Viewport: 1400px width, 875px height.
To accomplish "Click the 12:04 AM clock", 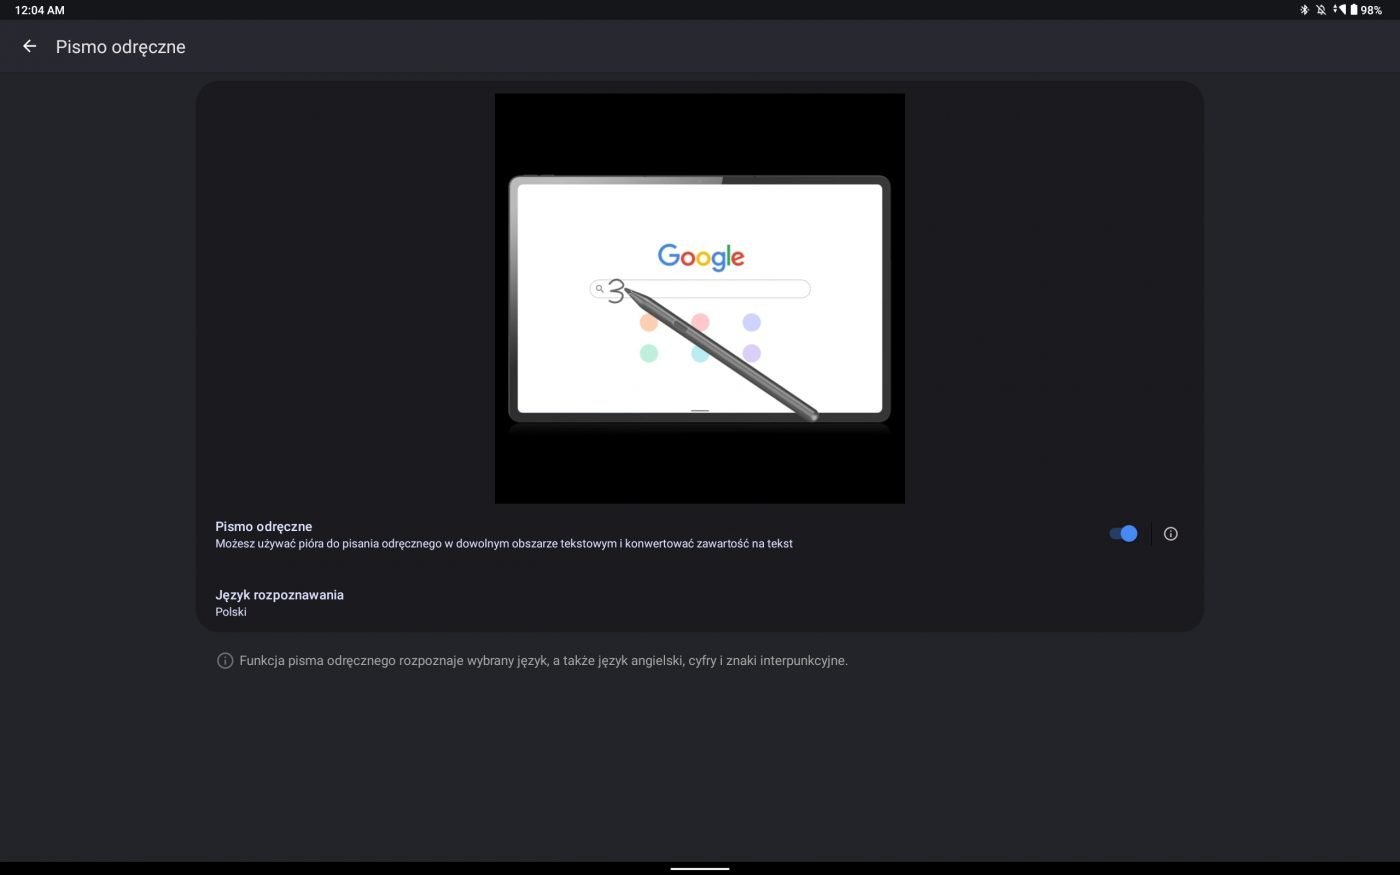I will point(40,10).
